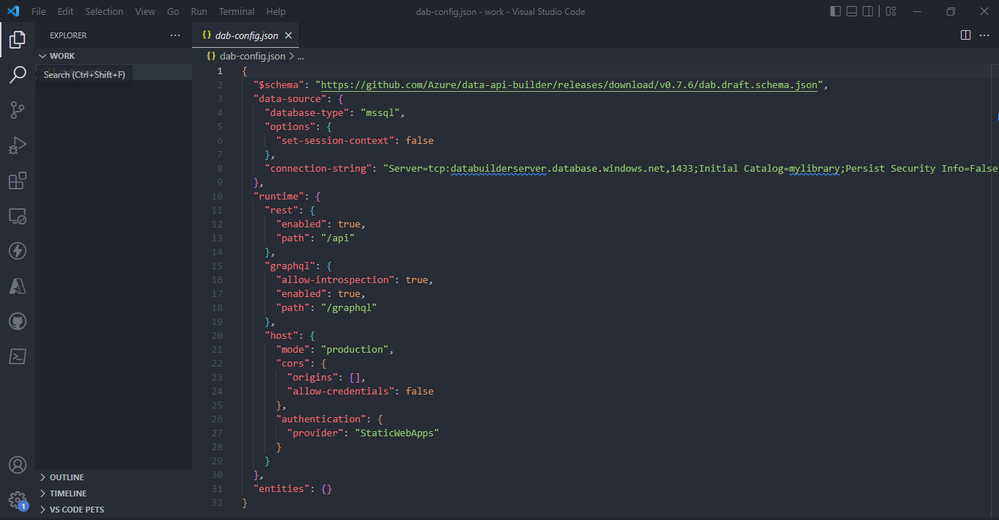The image size is (999, 520).
Task: Open the Search view icon
Action: (x=17, y=75)
